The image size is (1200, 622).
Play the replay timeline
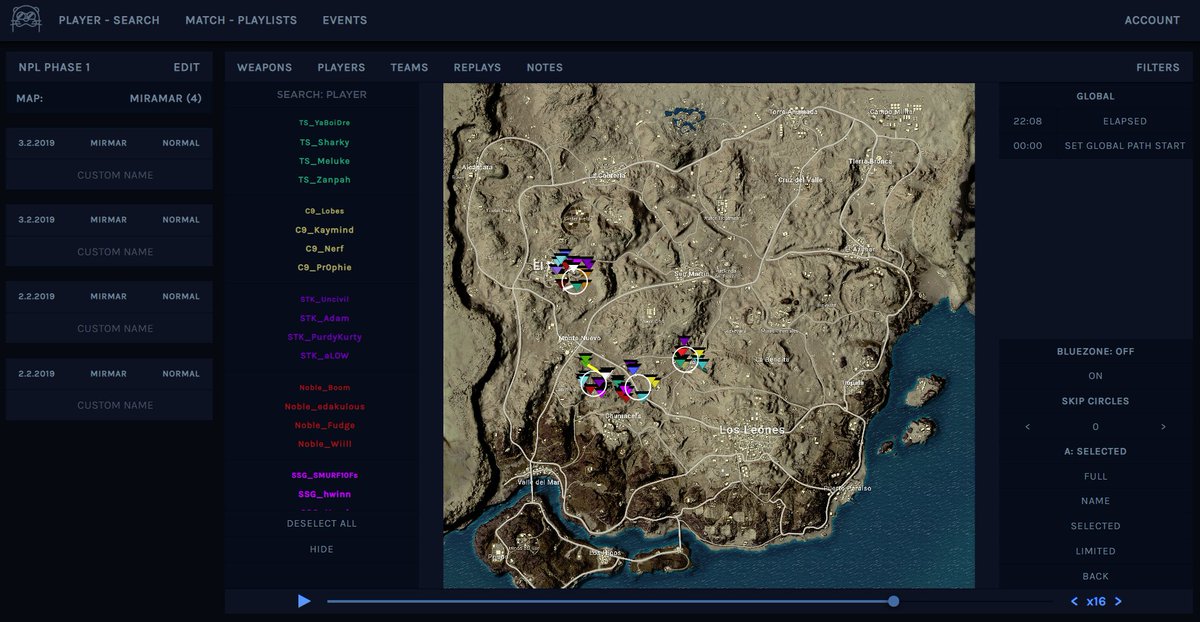304,601
